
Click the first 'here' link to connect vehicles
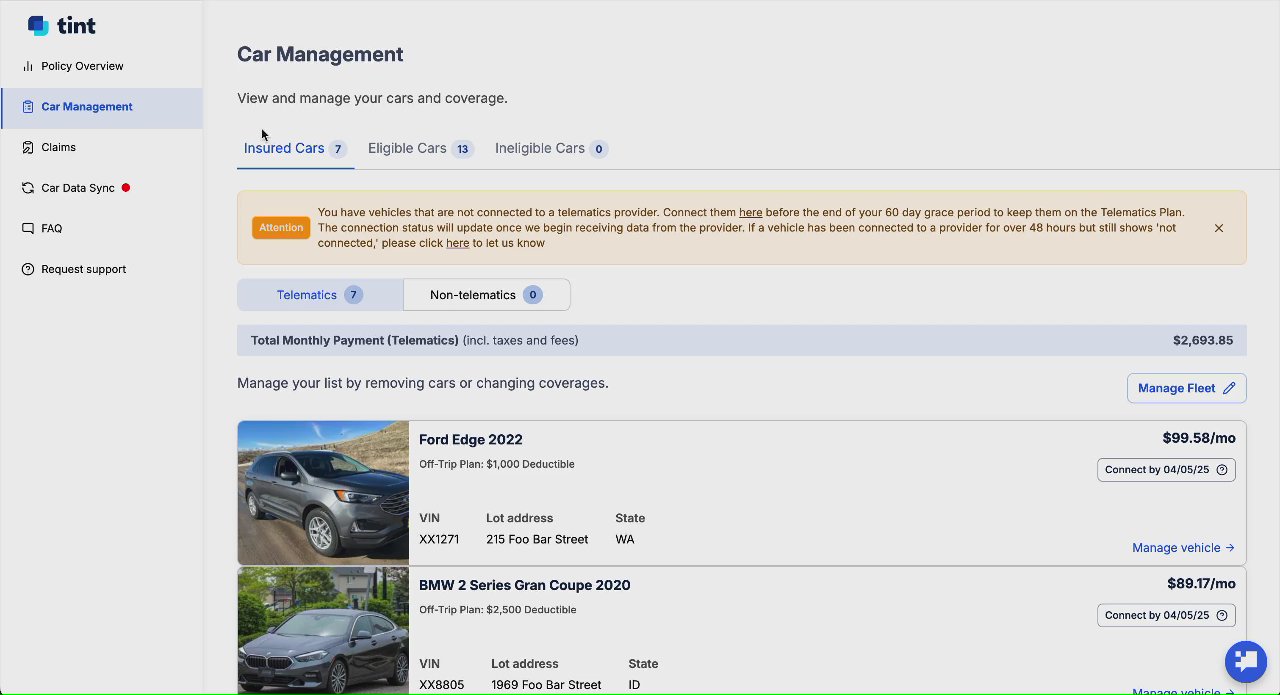pos(750,213)
